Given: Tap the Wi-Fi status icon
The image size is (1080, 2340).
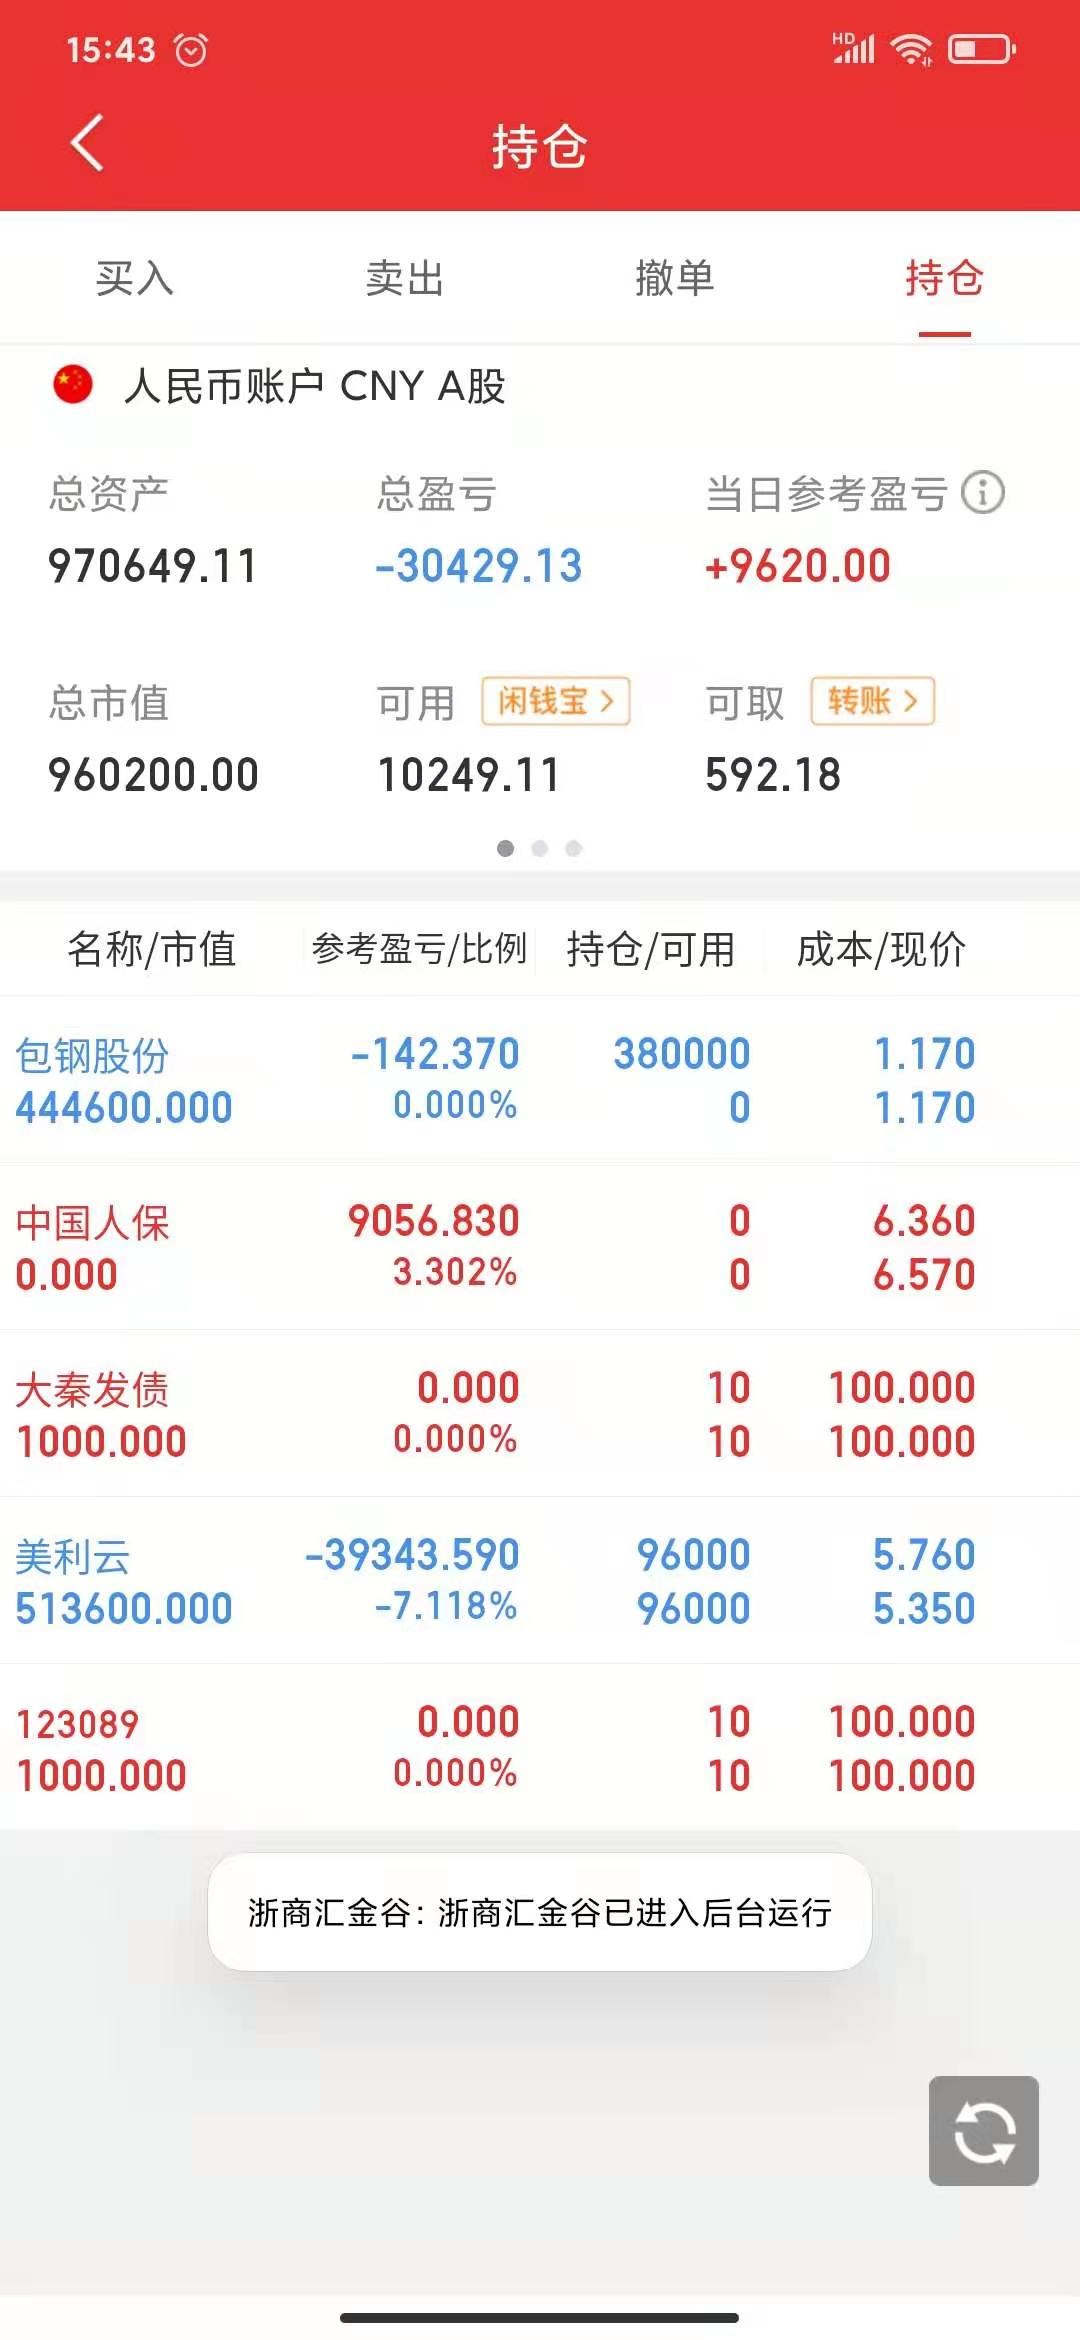Looking at the screenshot, I should coord(912,48).
